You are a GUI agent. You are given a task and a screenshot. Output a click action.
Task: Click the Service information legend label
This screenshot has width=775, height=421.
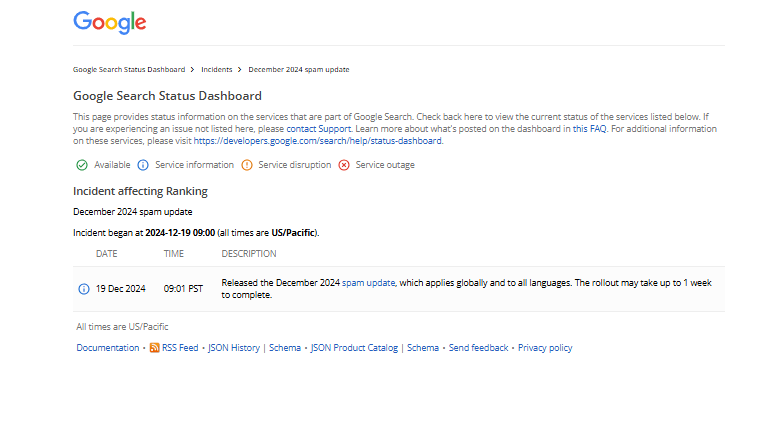point(194,165)
